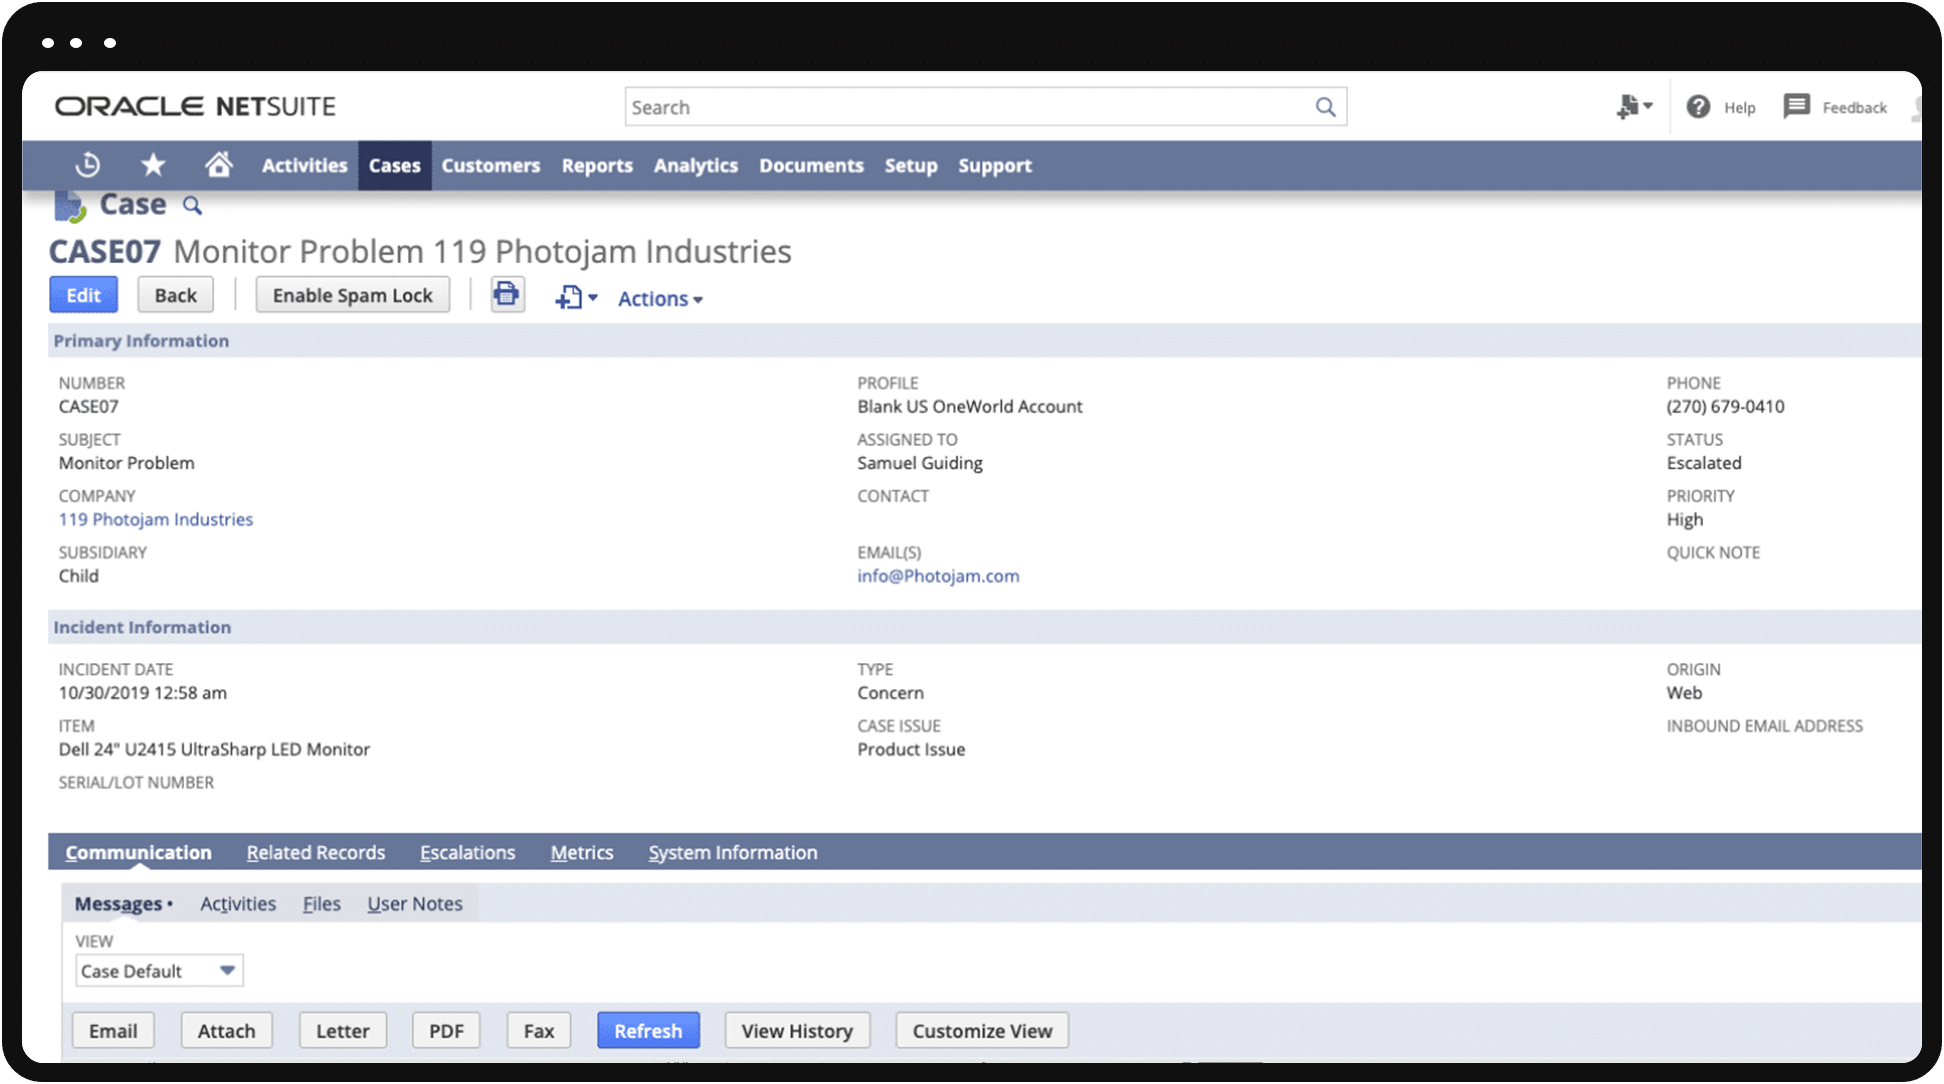Click the print icon for this case
Screen dimensions: 1944x1084
(506, 295)
